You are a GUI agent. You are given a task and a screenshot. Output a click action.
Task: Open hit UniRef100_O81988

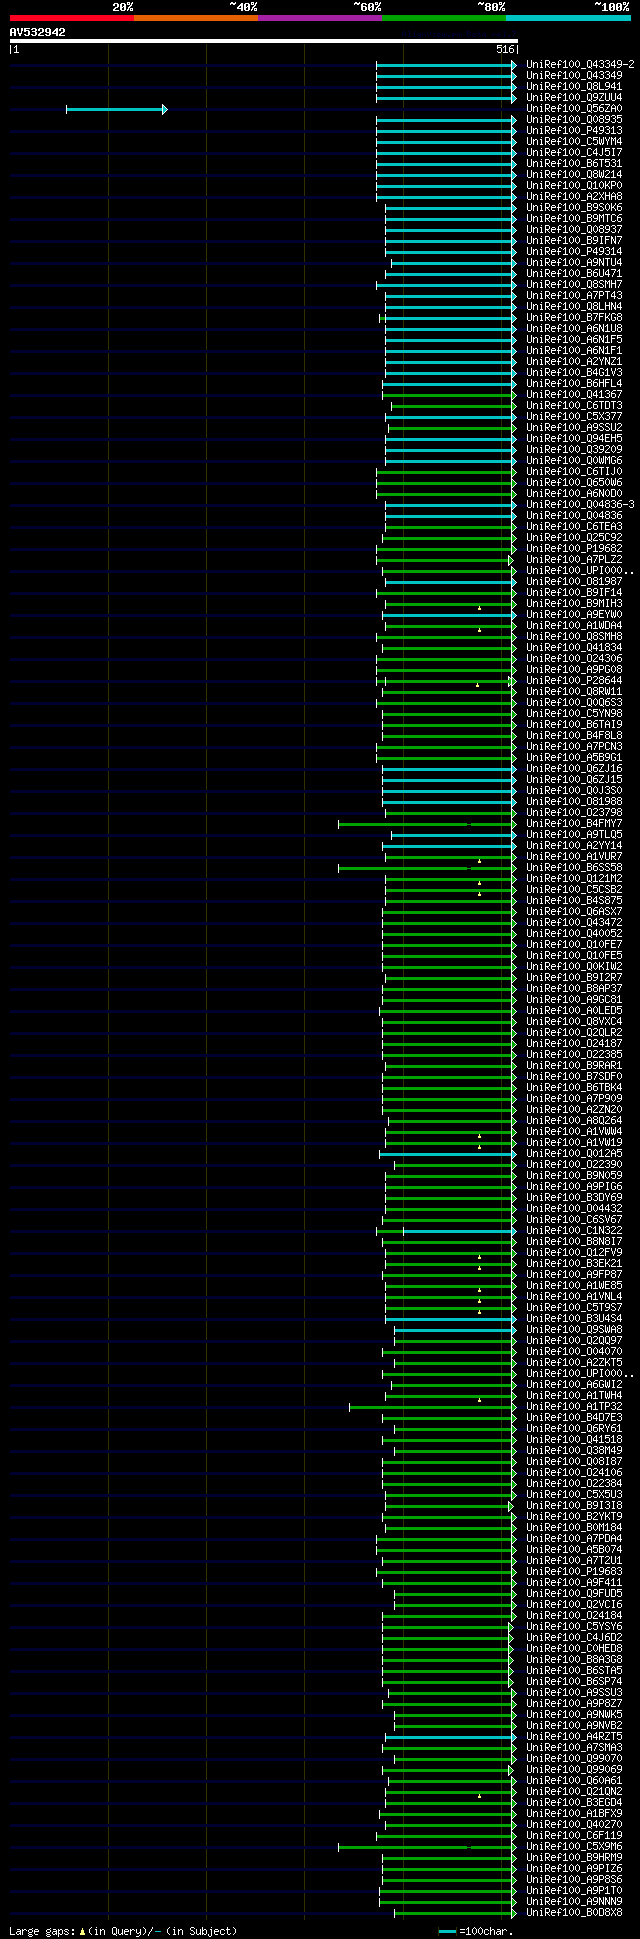[574, 802]
